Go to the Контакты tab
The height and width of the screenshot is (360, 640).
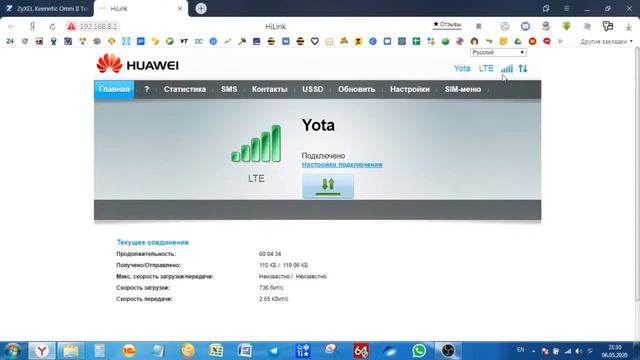pyautogui.click(x=269, y=89)
